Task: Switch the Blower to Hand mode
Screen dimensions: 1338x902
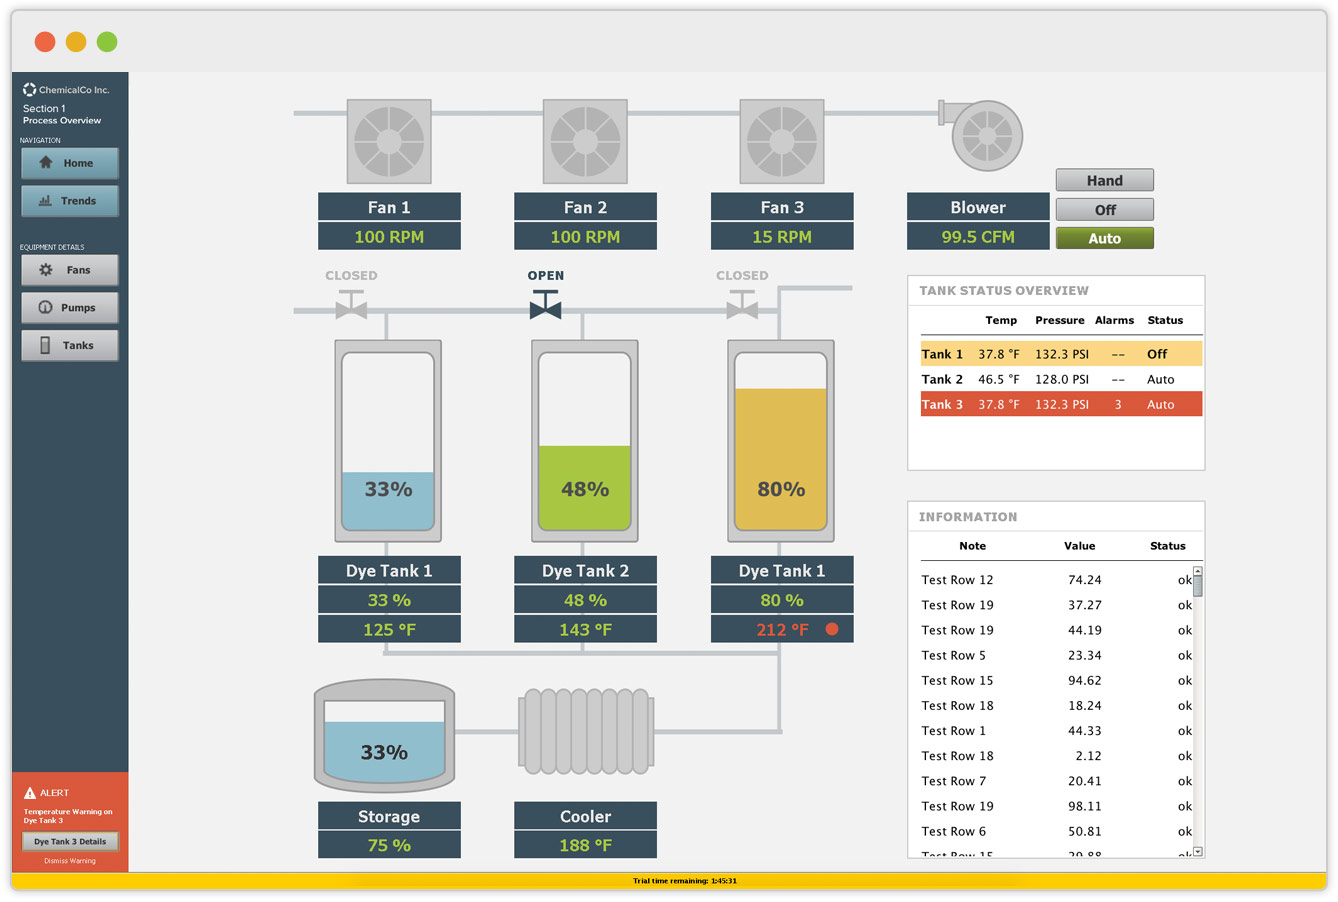Action: (x=1104, y=180)
